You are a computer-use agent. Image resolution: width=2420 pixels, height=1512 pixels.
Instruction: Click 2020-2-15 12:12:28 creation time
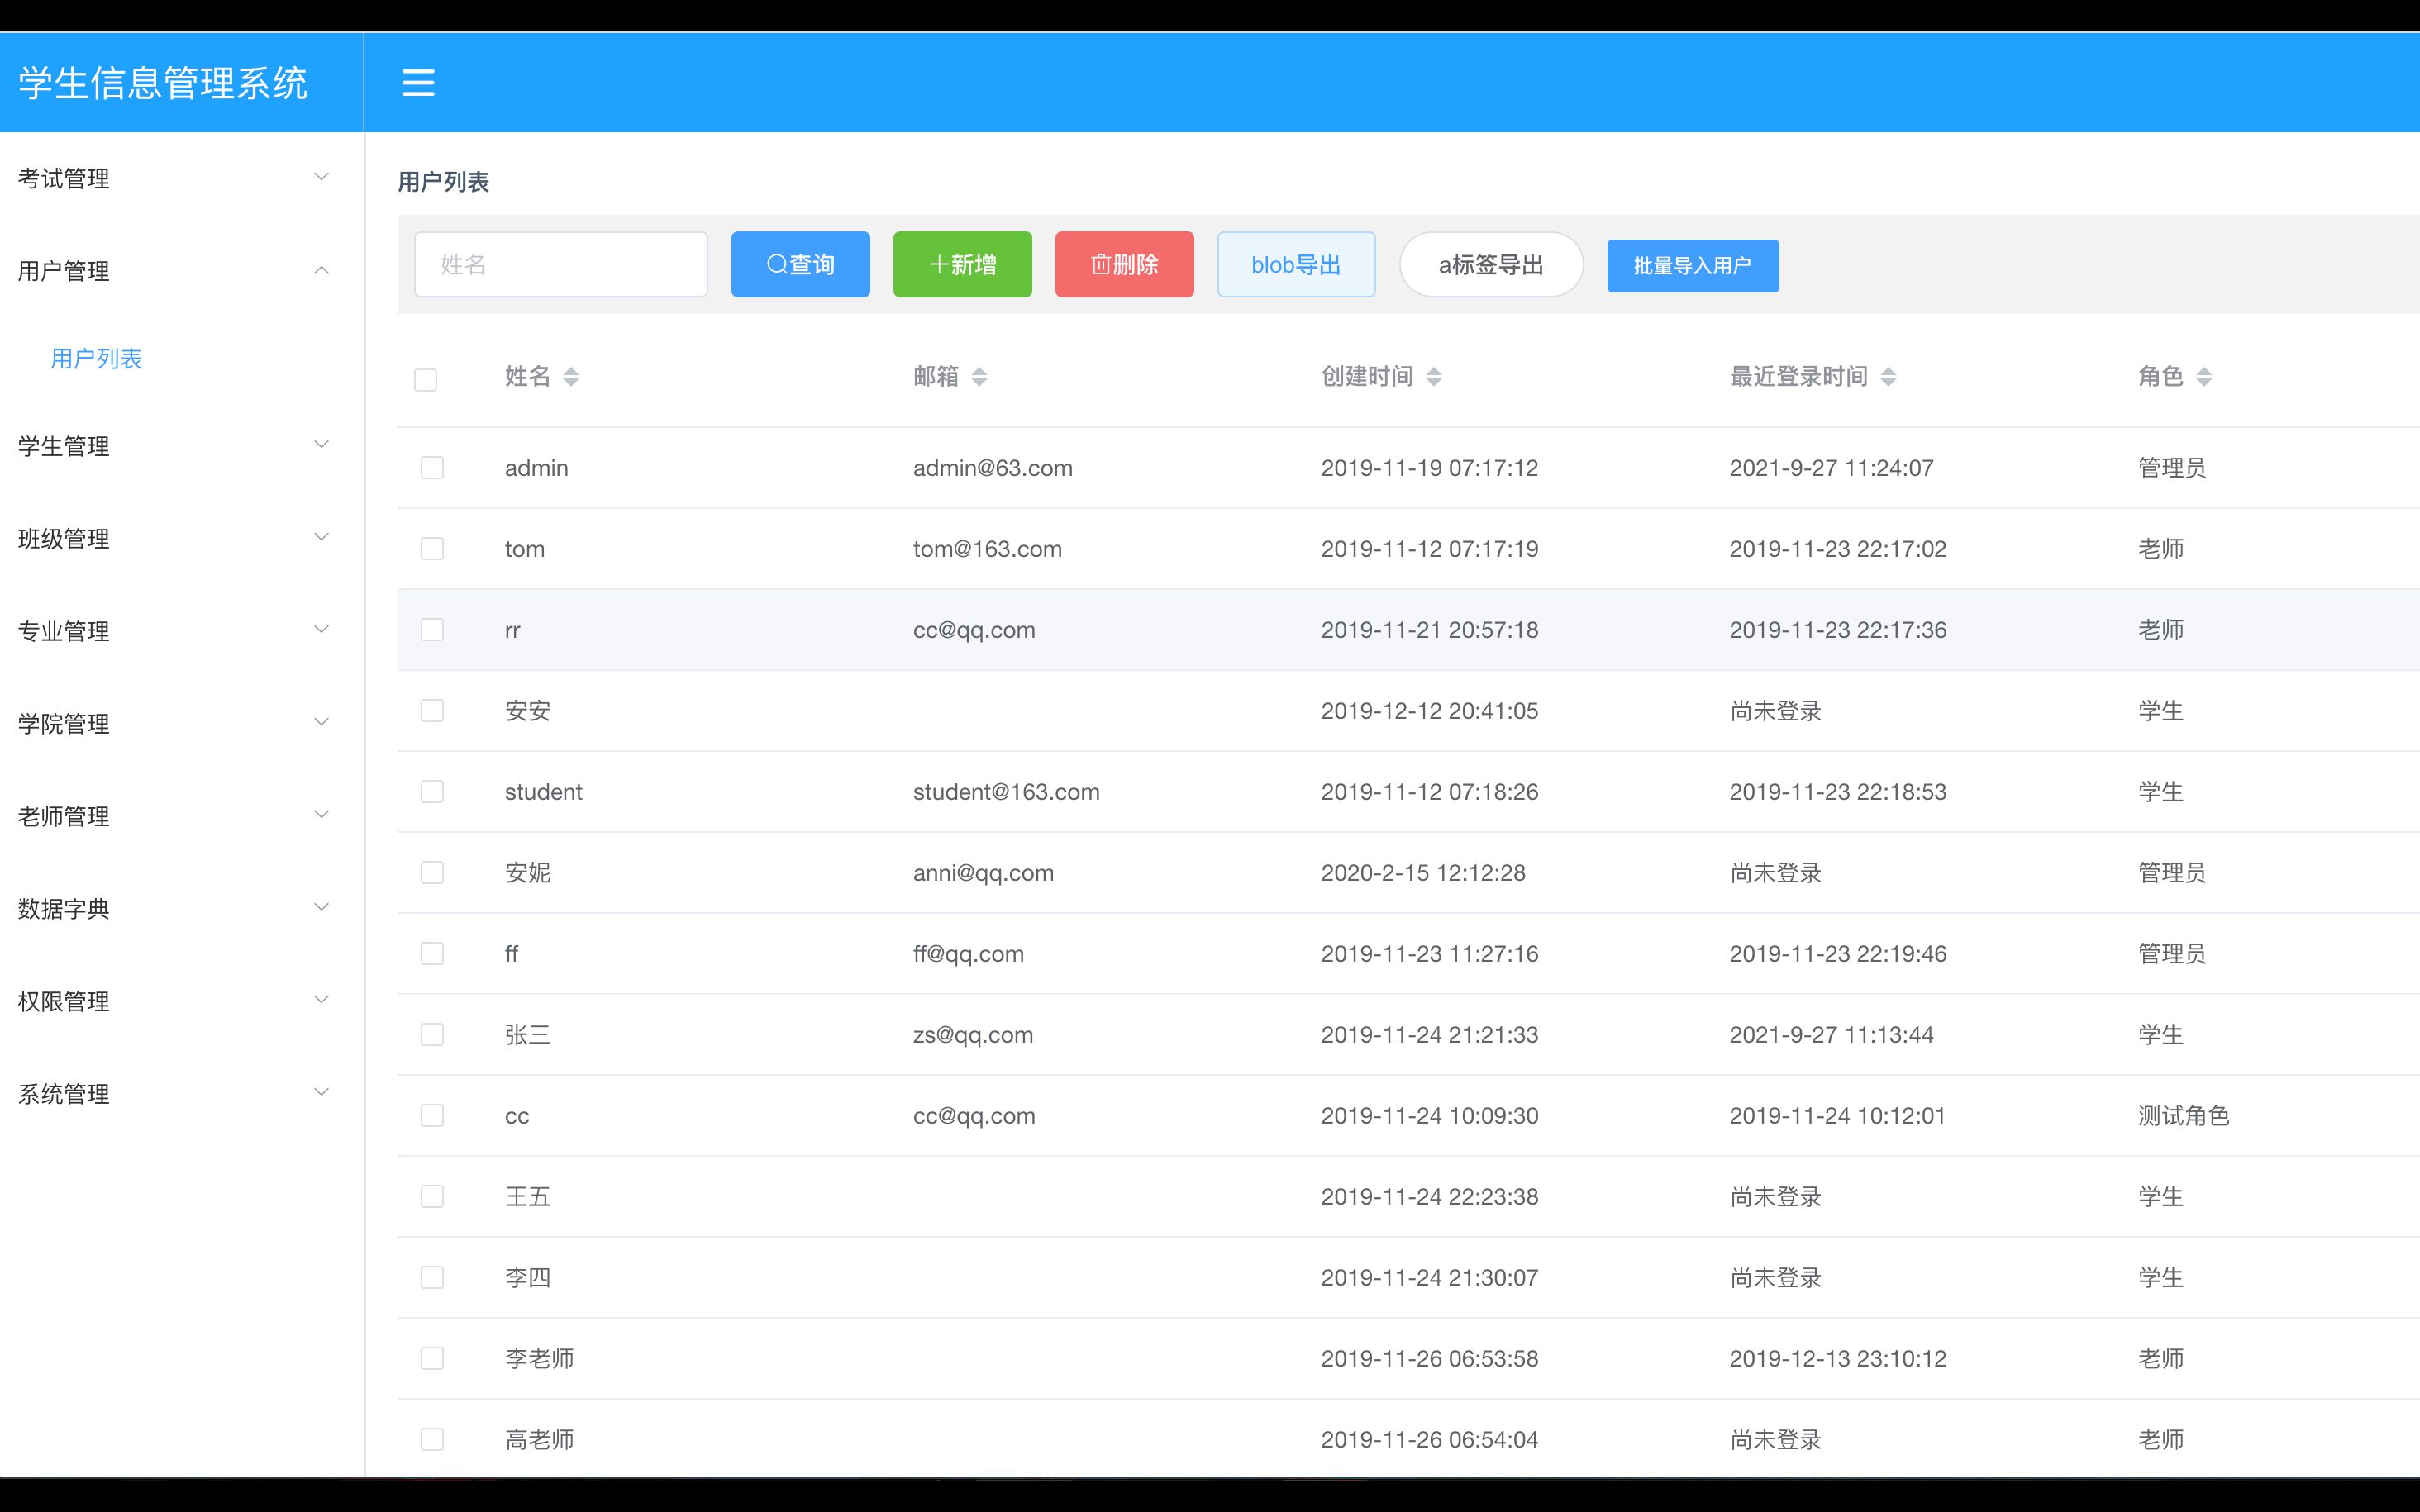coord(1423,873)
